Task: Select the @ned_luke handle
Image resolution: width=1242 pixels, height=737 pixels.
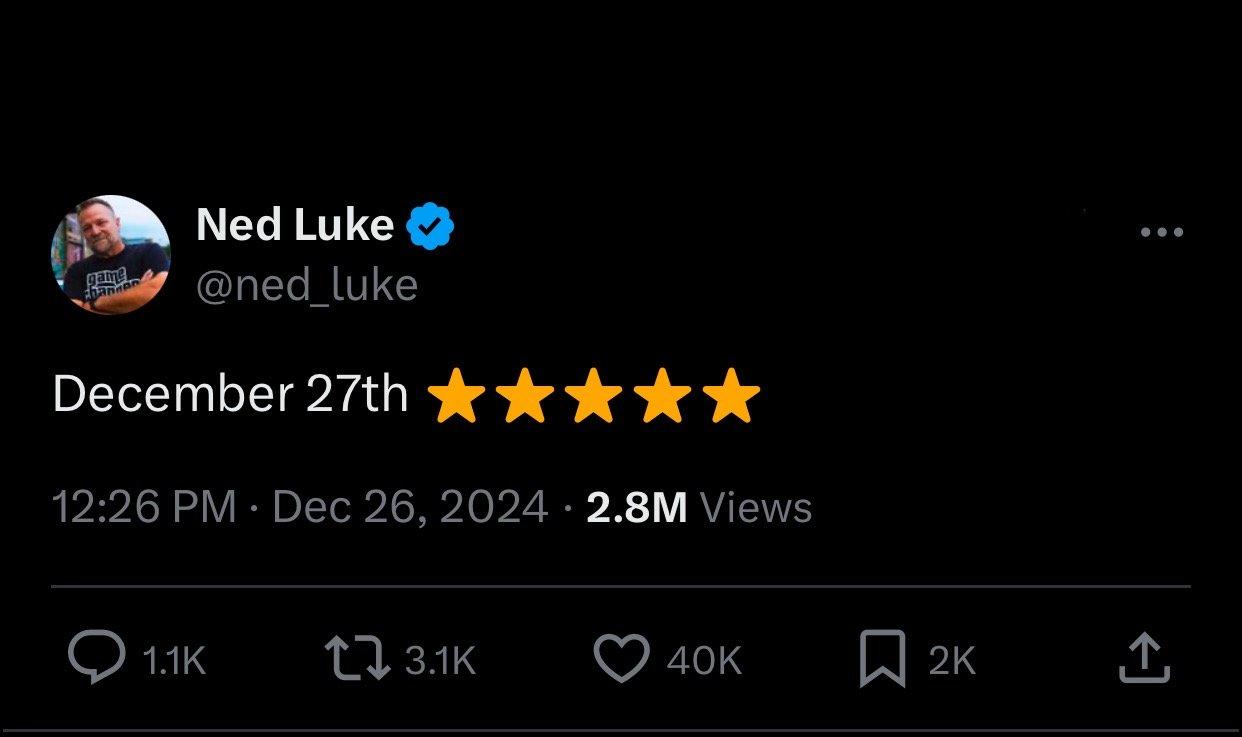Action: [307, 284]
